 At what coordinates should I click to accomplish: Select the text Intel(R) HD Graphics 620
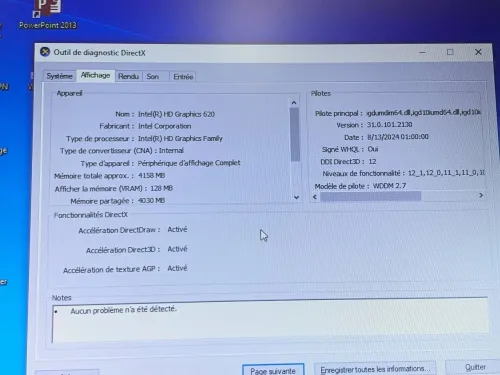(x=176, y=114)
